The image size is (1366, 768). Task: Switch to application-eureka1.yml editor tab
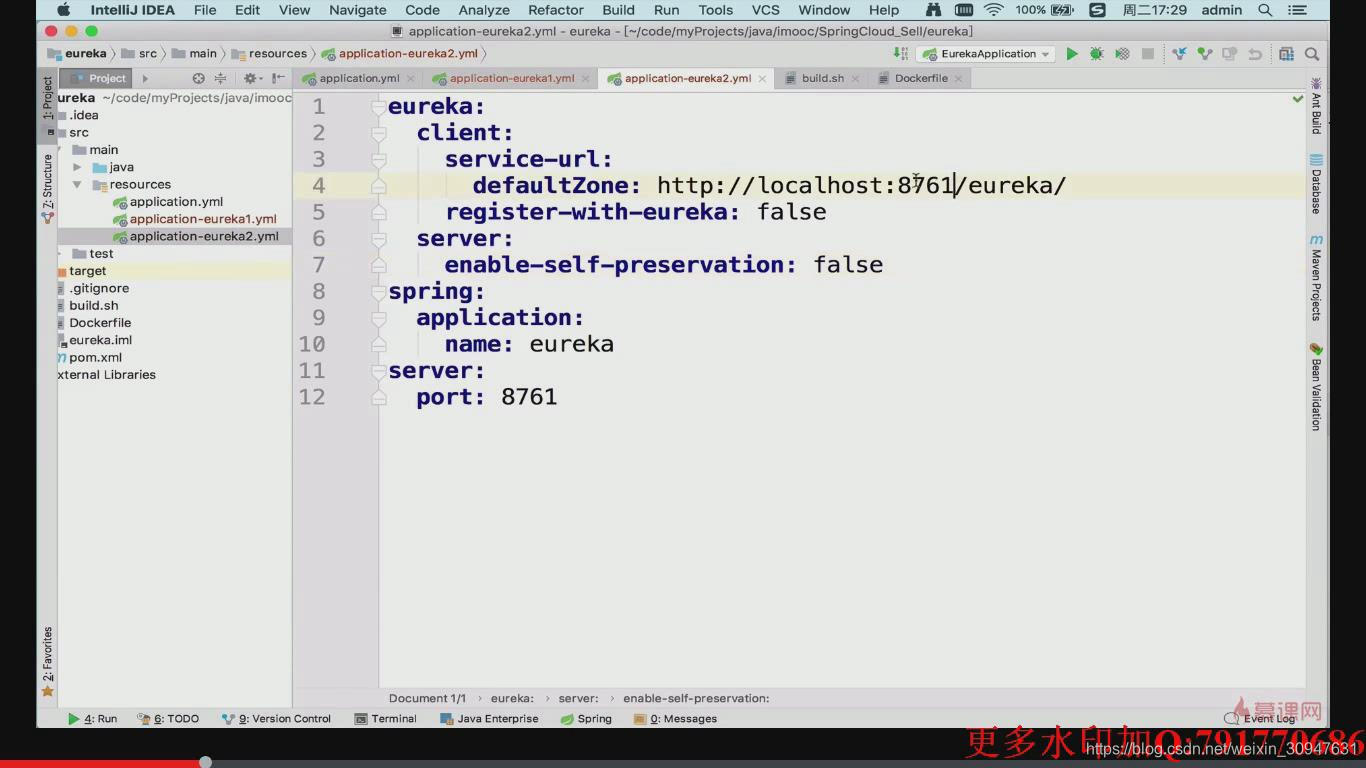coord(511,78)
